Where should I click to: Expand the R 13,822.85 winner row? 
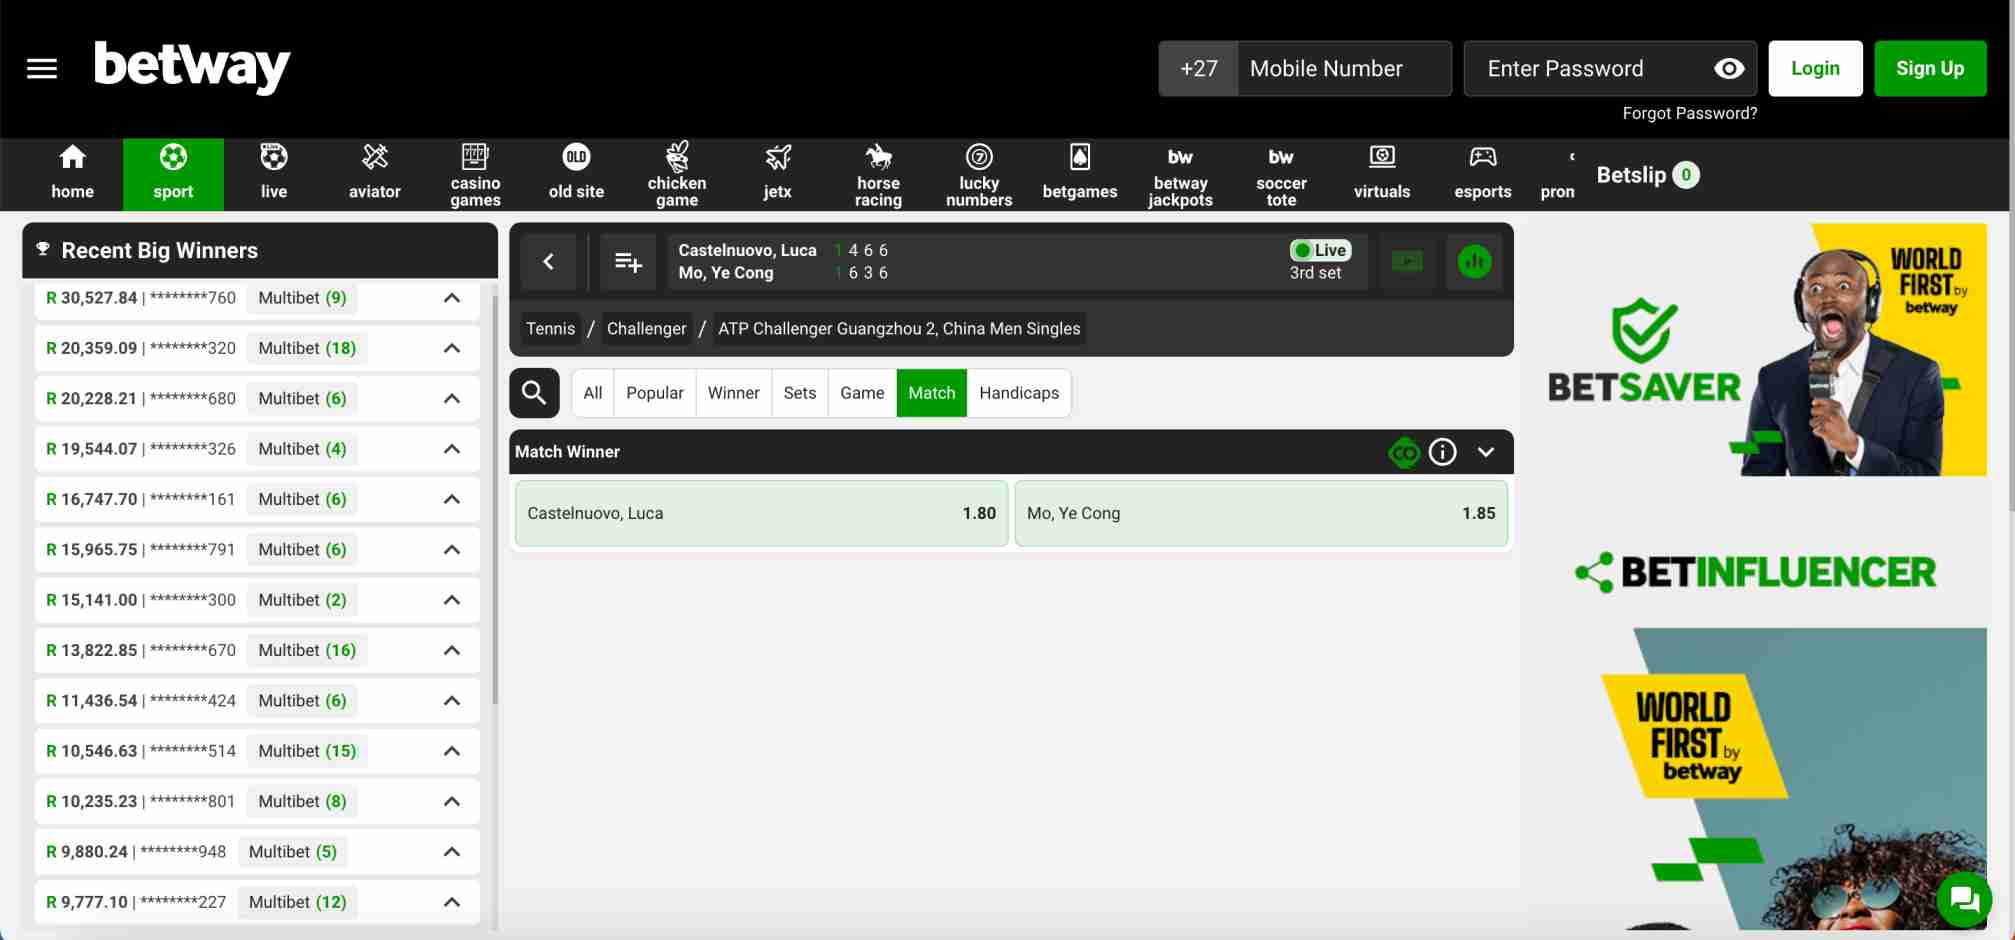click(x=452, y=650)
